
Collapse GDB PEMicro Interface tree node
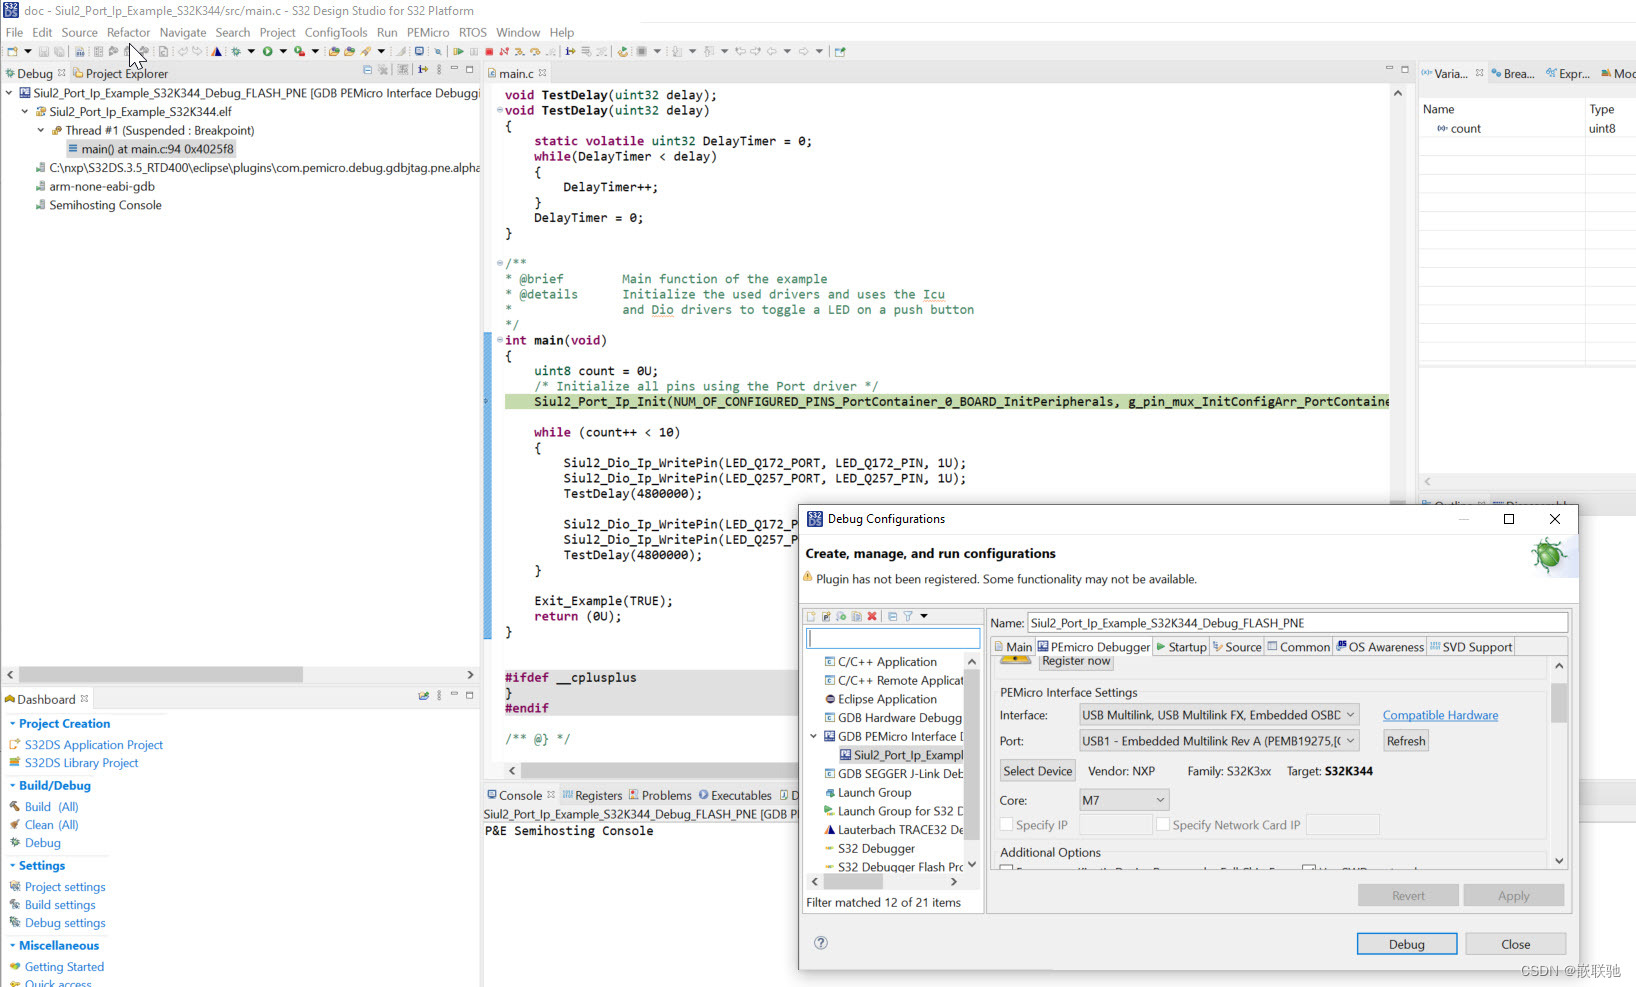pos(814,737)
